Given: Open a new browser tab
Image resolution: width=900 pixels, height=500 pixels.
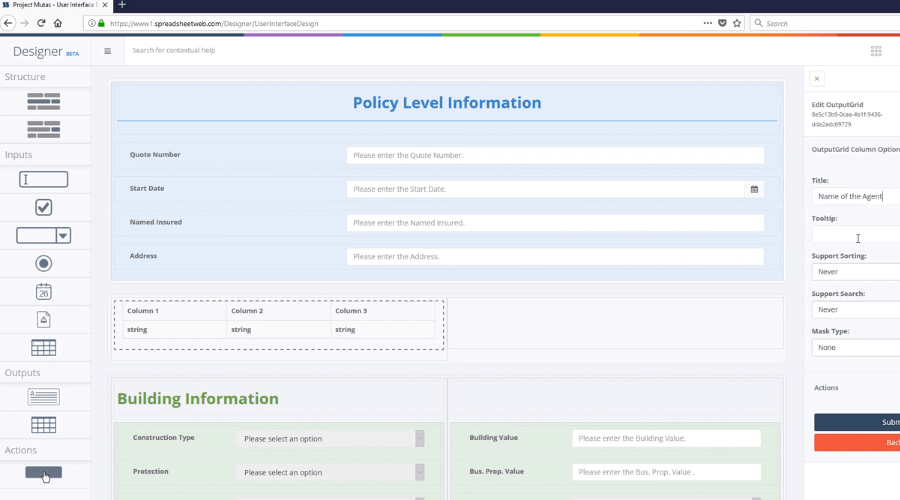Looking at the screenshot, I should [x=122, y=5].
